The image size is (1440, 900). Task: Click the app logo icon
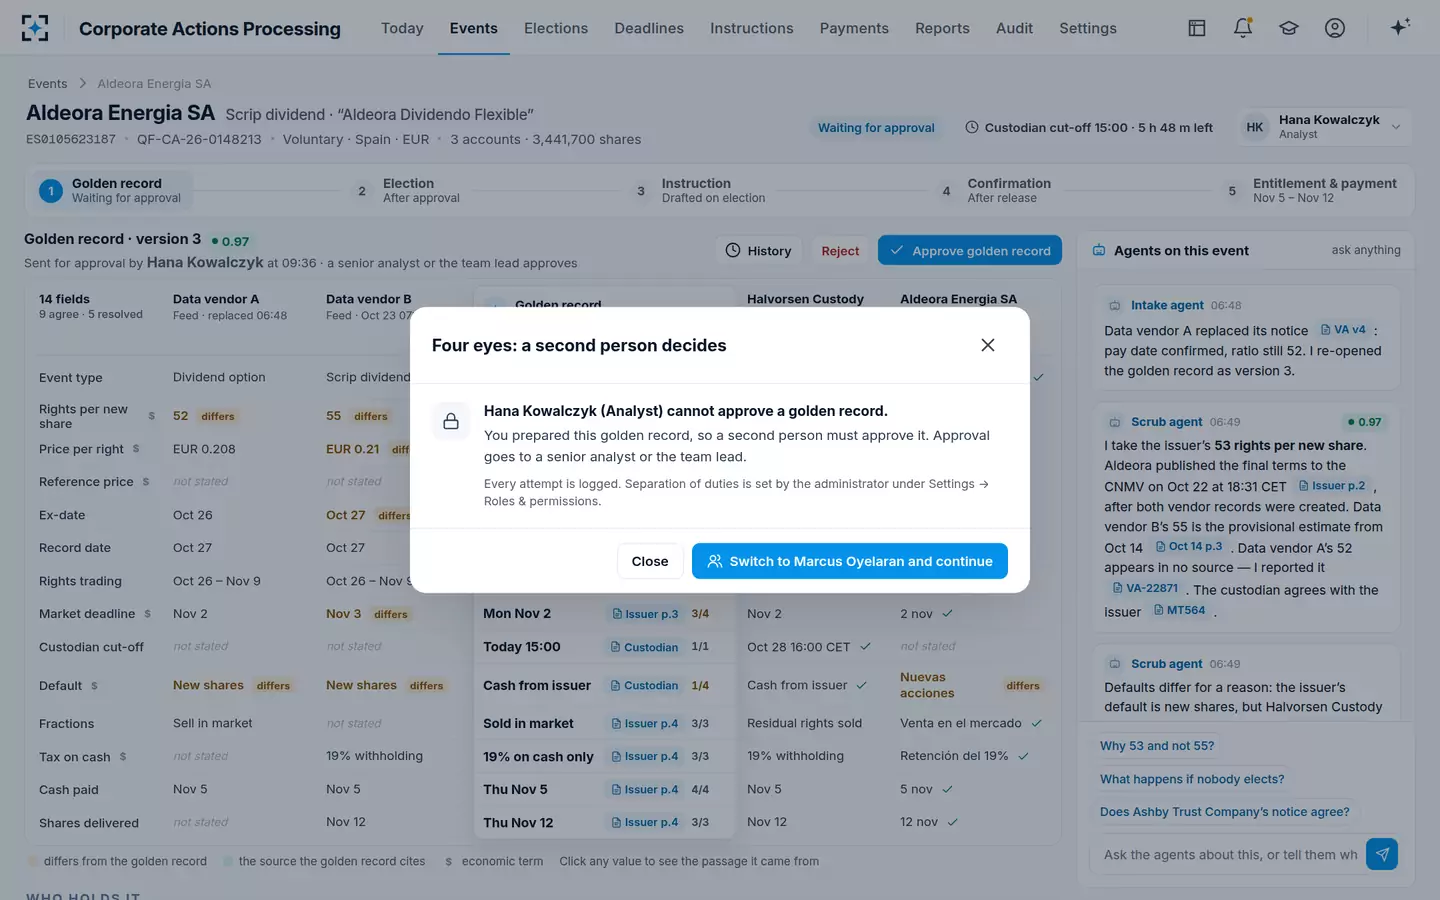pos(35,28)
